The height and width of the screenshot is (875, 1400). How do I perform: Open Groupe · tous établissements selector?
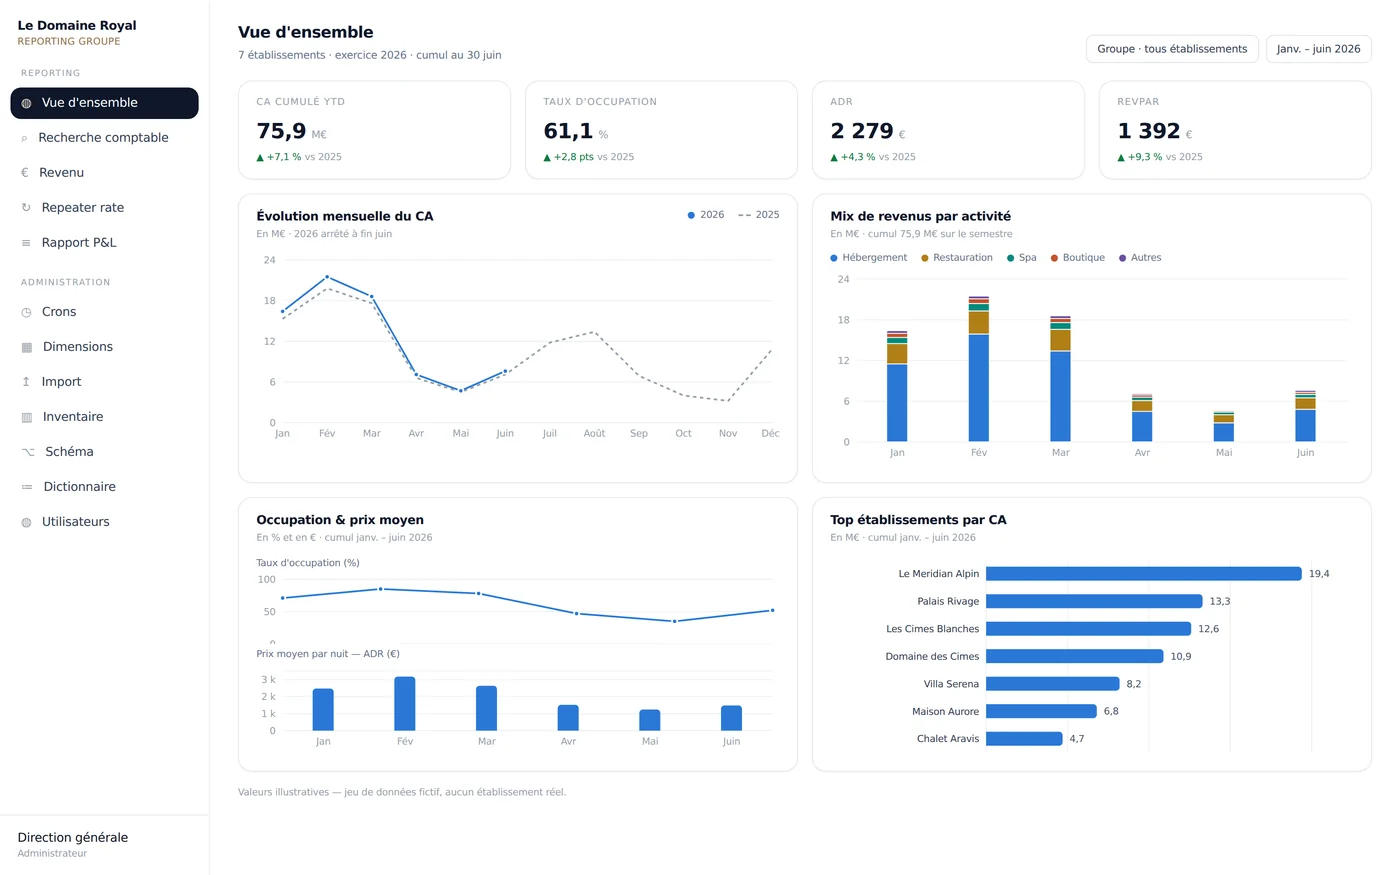point(1172,49)
